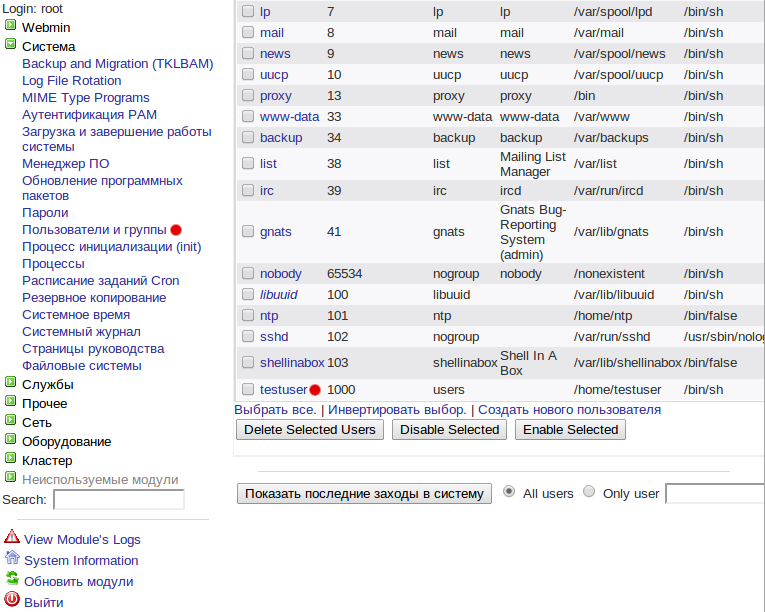Tick the checkbox for user nobody
Viewport: 765px width, 612px height.
click(x=248, y=273)
